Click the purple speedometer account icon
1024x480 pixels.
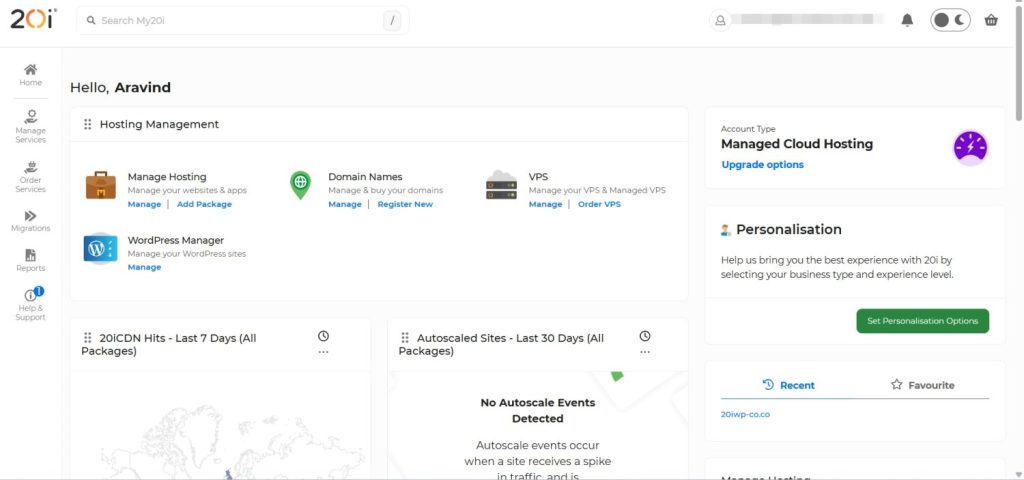pyautogui.click(x=970, y=148)
